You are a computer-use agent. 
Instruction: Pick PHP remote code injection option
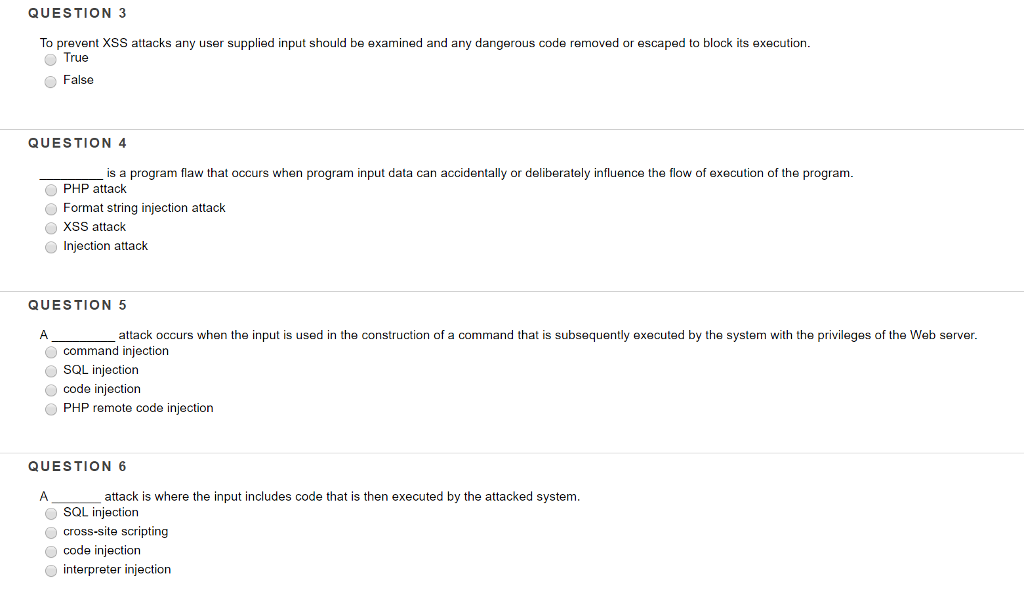pos(50,408)
